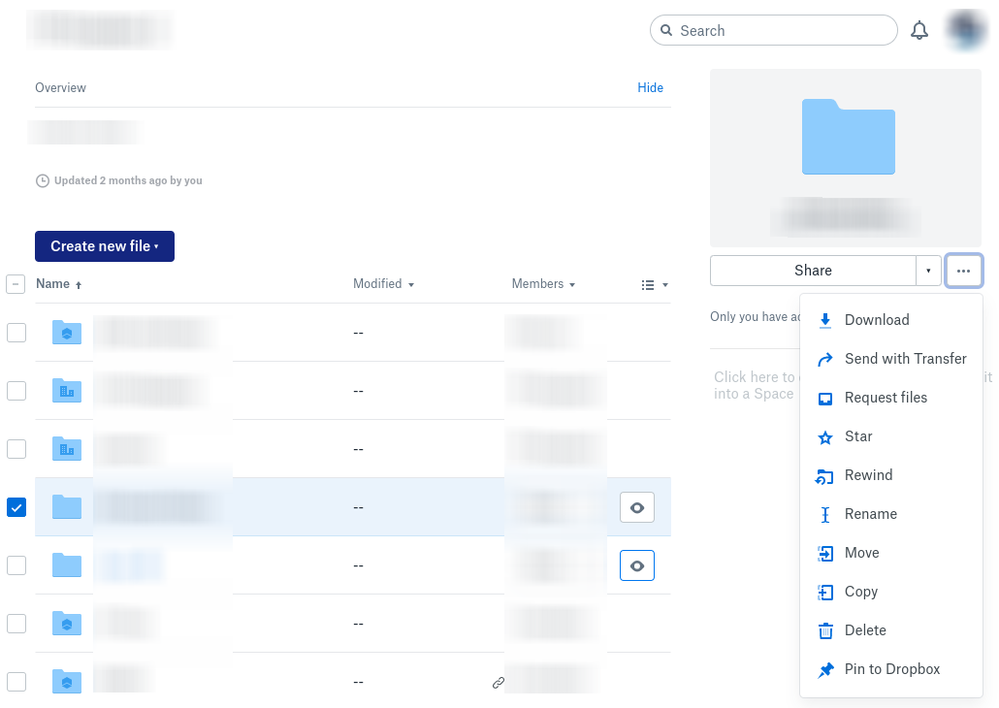
Task: Choose Request files from the menu
Action: pyautogui.click(x=885, y=398)
